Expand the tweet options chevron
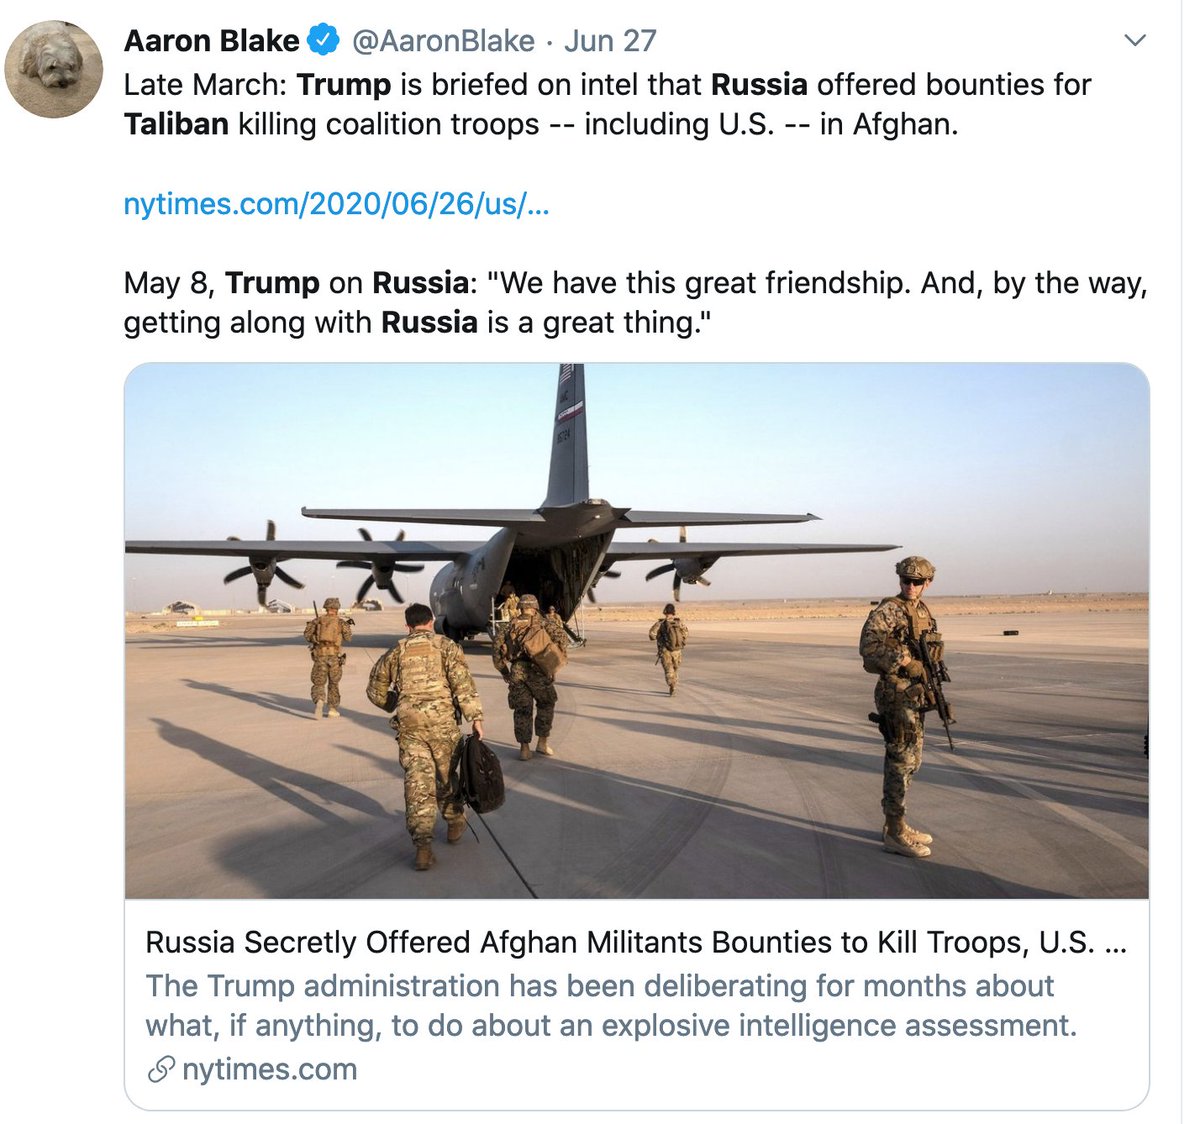Screen dimensions: 1200x1124 [x=1135, y=41]
